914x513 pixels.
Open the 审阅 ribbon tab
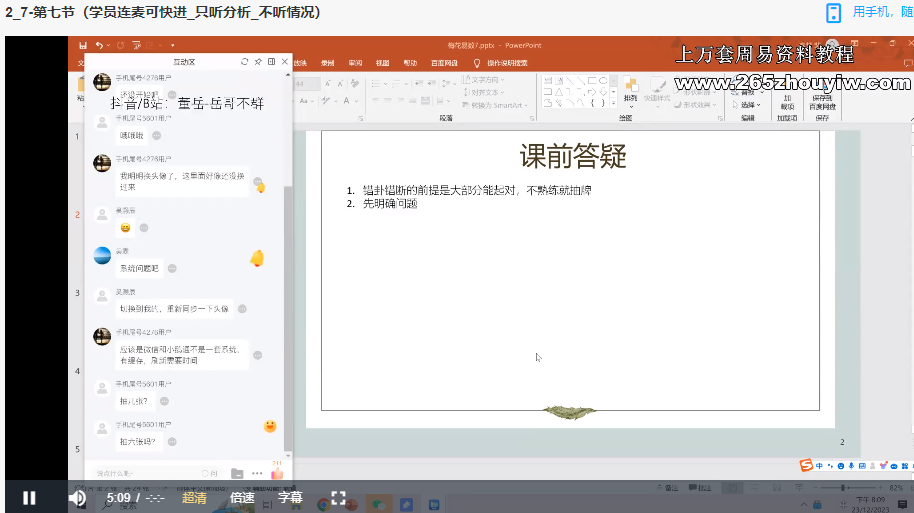[x=356, y=63]
